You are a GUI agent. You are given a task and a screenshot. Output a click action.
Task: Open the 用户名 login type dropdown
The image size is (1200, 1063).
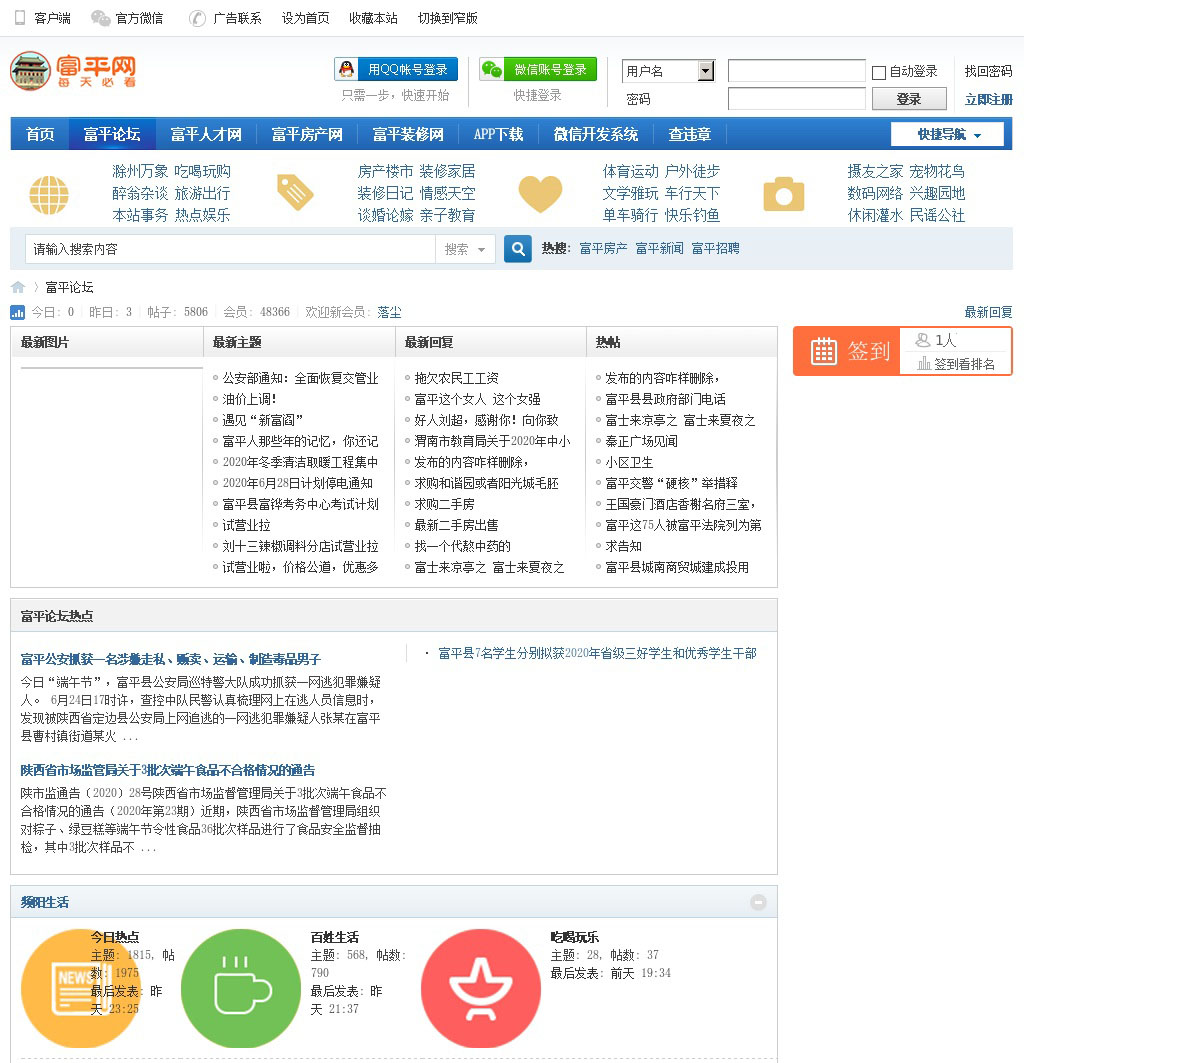click(x=706, y=71)
